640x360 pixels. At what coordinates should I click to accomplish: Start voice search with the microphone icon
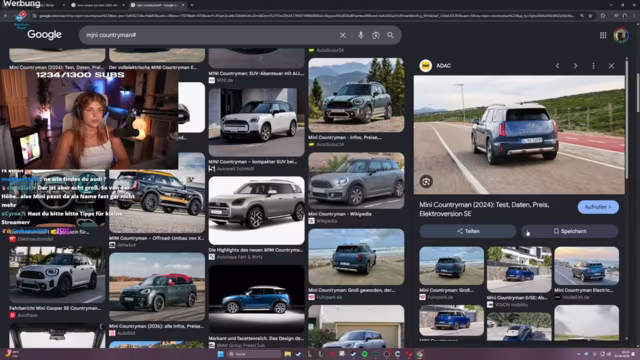(x=361, y=36)
